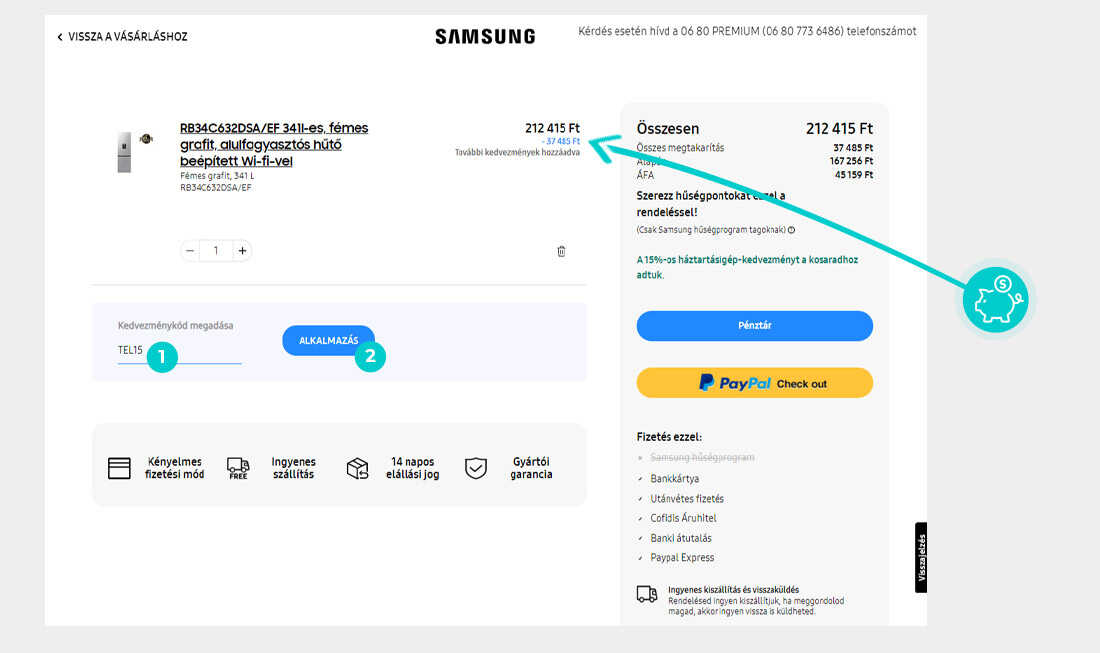Click the info icon beside hűségprogram note

click(791, 230)
